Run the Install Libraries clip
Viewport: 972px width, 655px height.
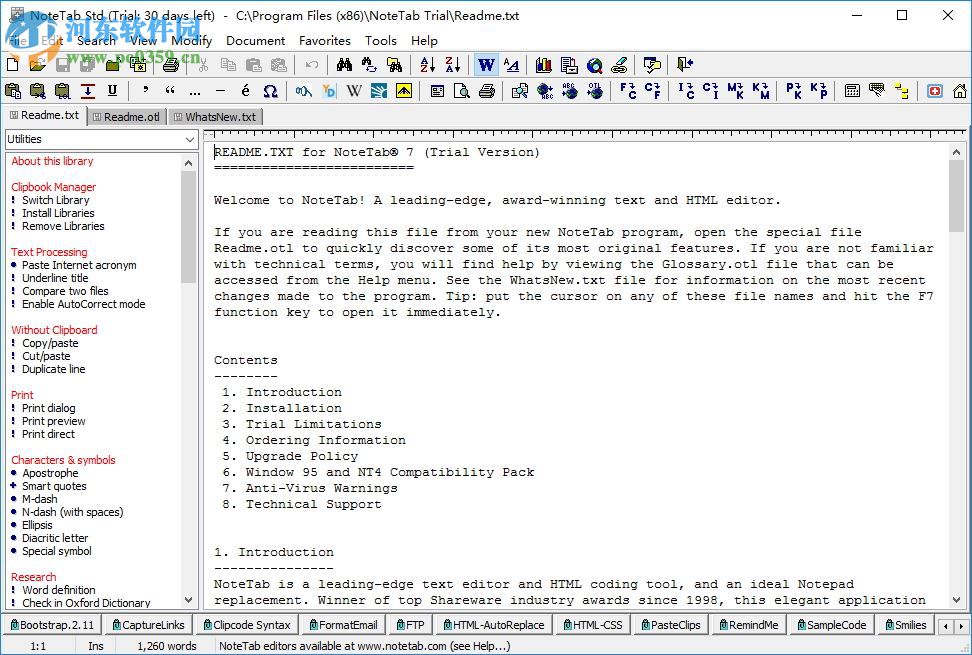58,213
